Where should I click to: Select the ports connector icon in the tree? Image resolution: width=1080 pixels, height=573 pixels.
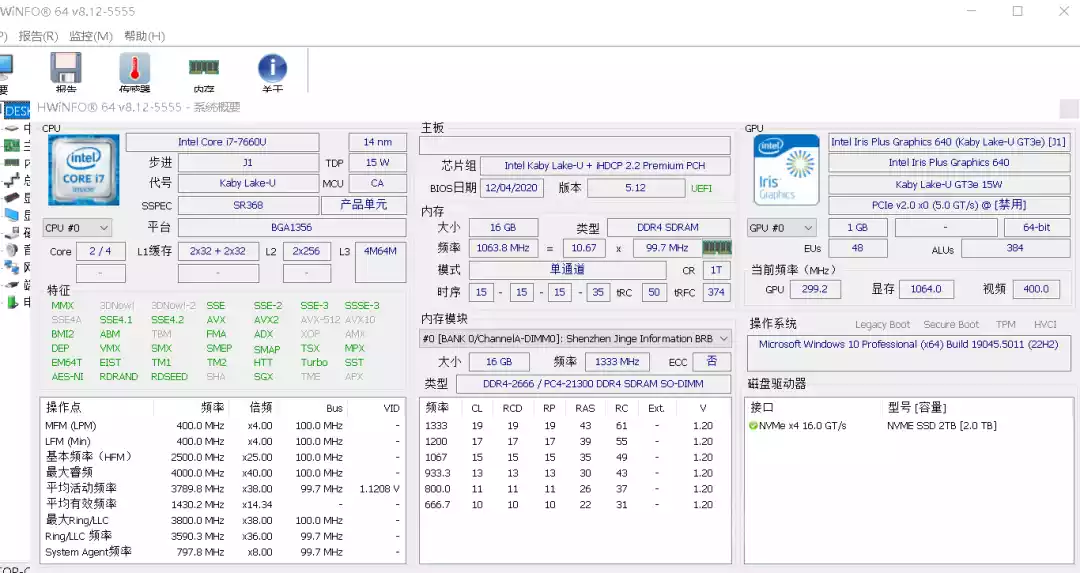[x=12, y=284]
